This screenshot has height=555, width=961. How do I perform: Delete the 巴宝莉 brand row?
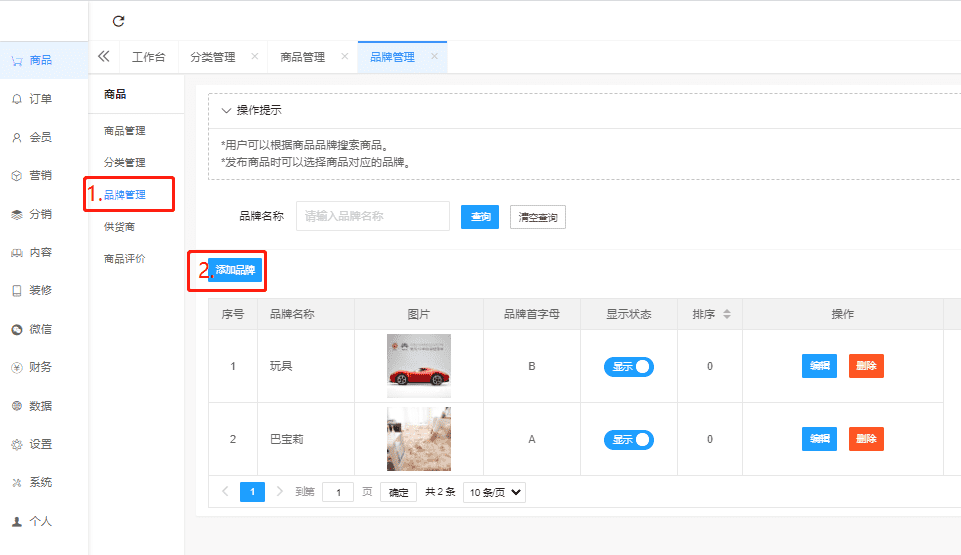point(866,439)
